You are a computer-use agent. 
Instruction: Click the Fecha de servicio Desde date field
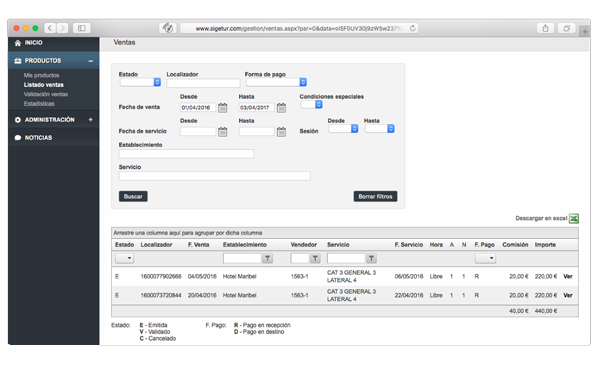(198, 132)
